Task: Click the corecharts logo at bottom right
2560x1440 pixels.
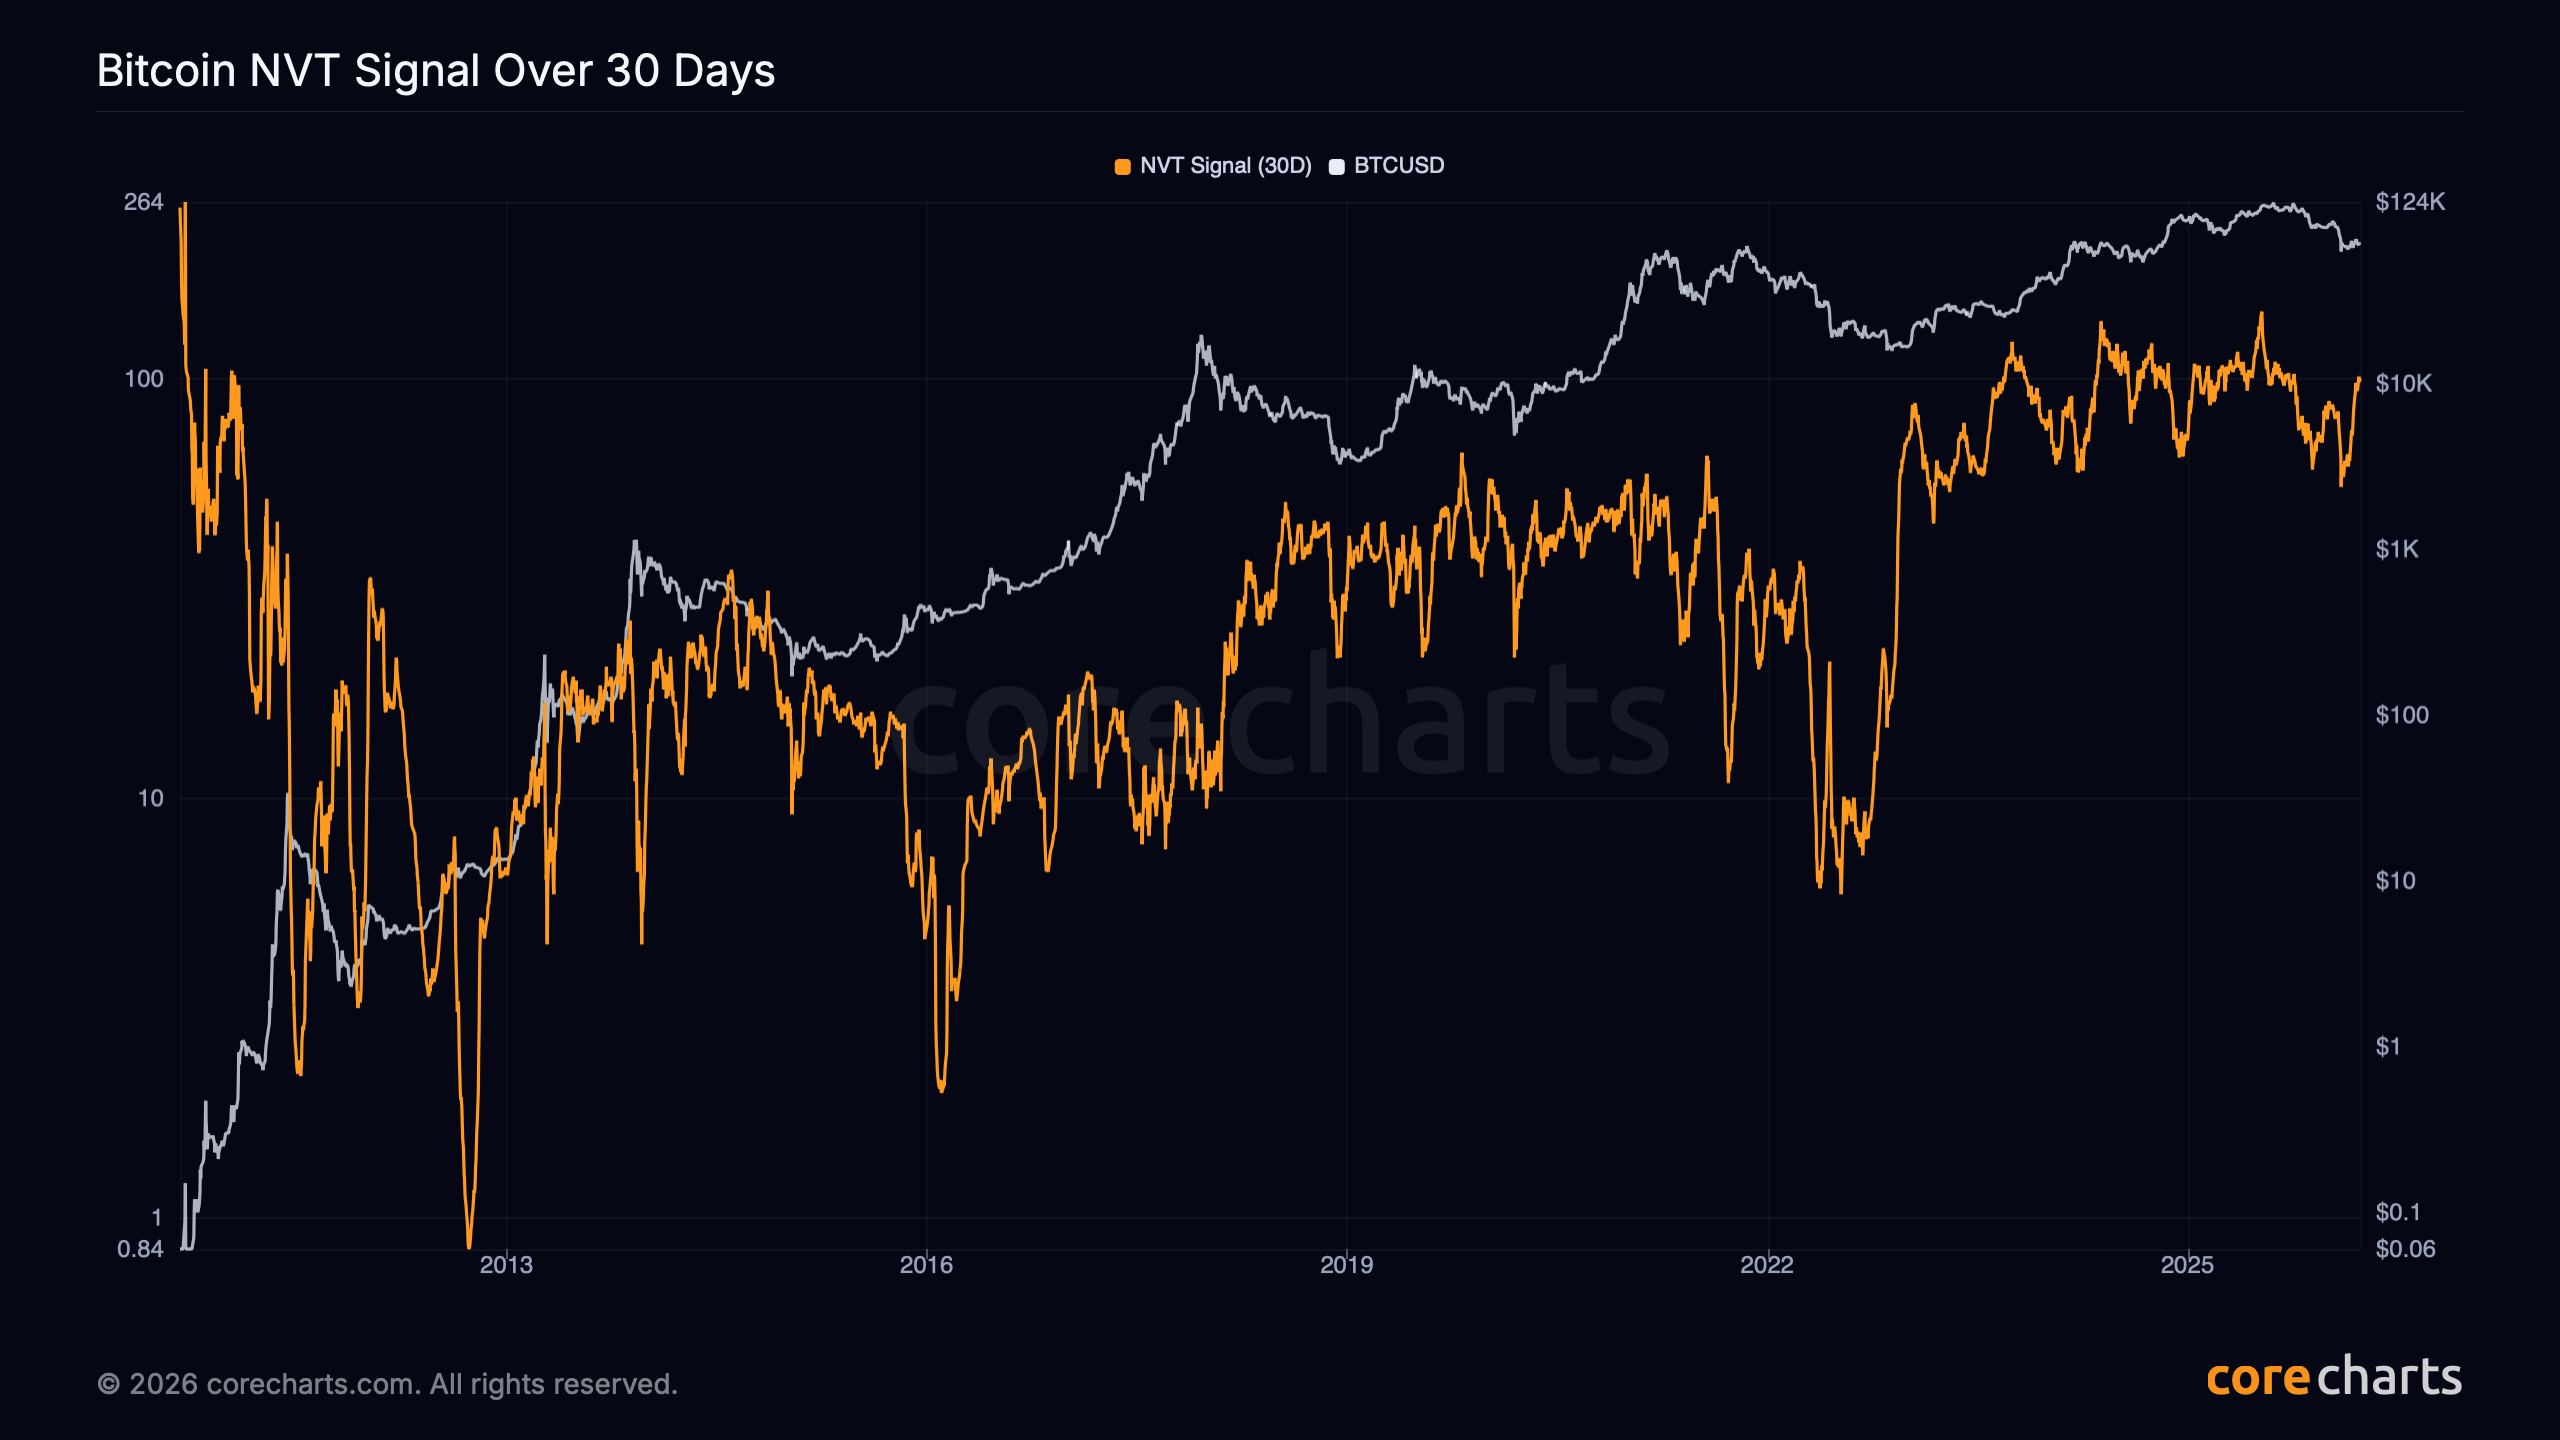Action: (x=2333, y=1378)
